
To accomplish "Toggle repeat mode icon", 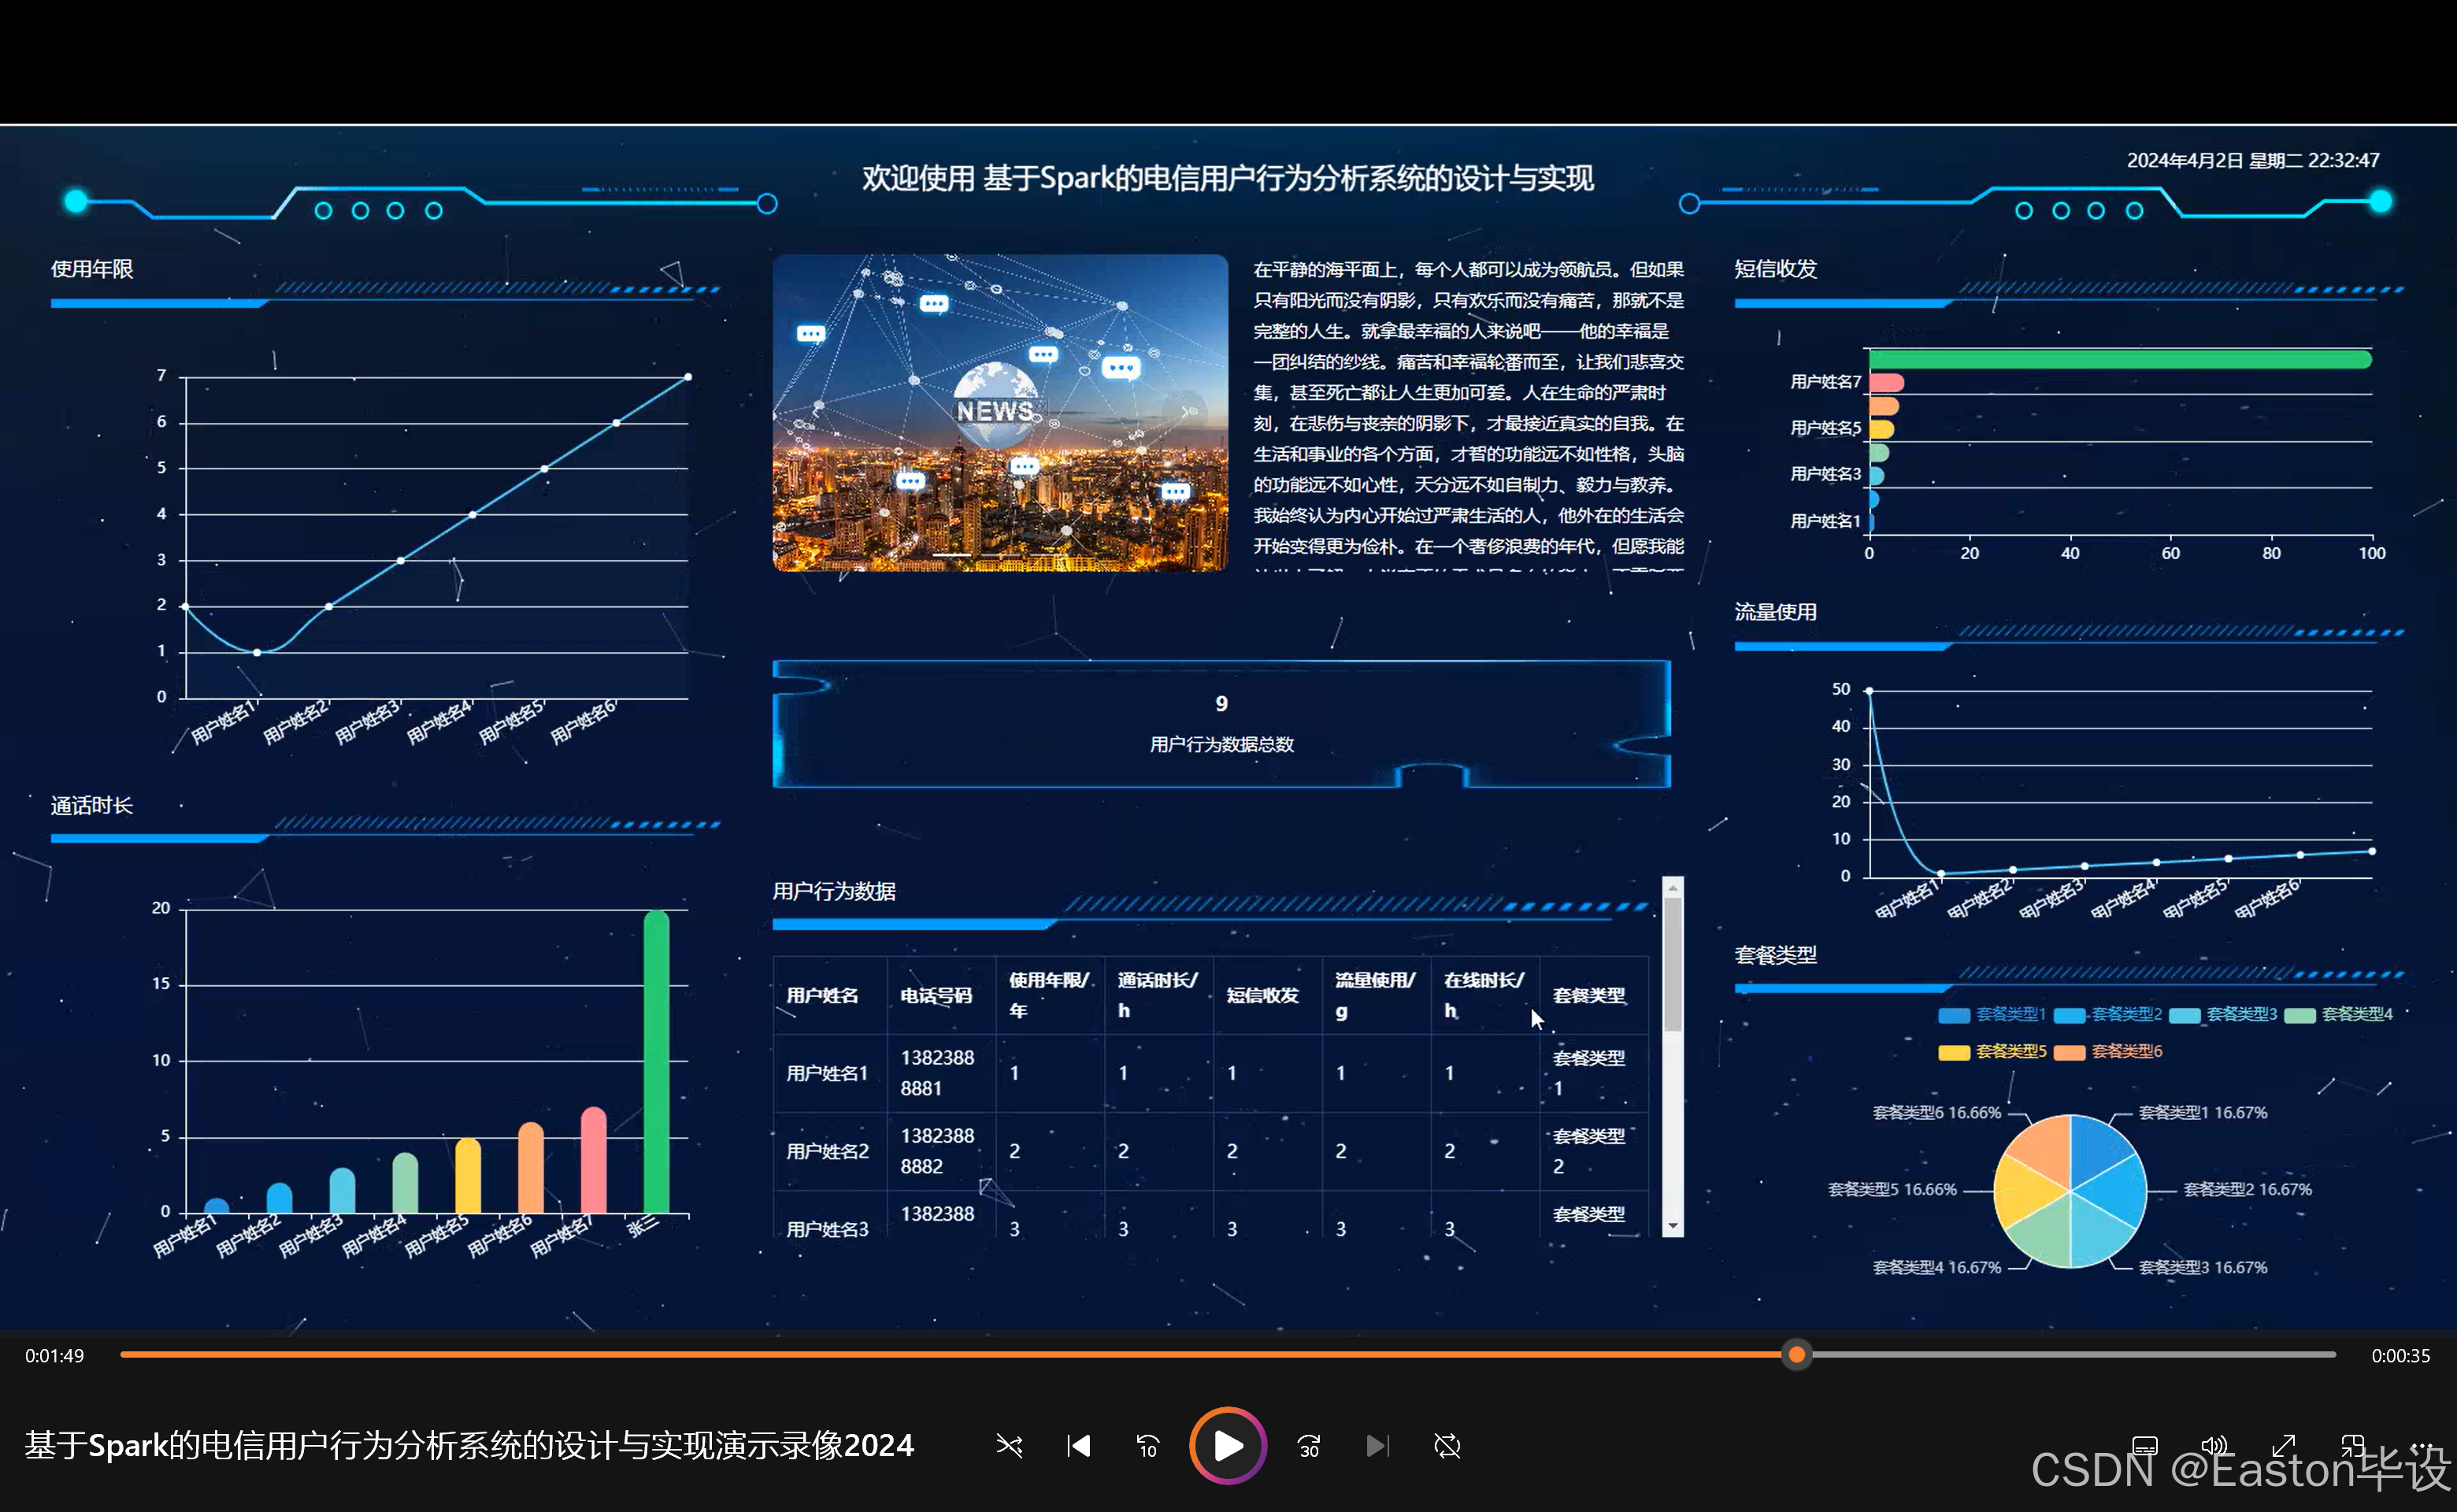I will click(x=1447, y=1446).
